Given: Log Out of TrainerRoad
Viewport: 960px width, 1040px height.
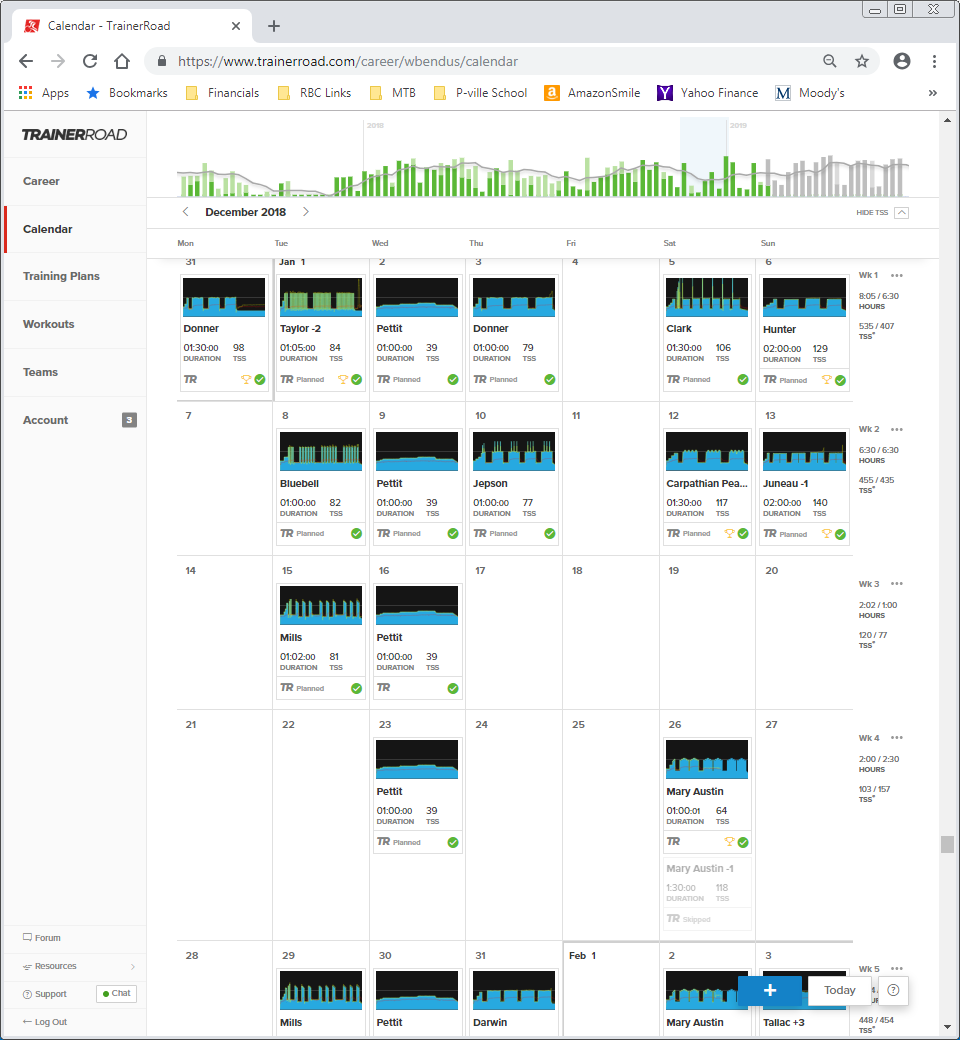Looking at the screenshot, I should (x=45, y=1022).
